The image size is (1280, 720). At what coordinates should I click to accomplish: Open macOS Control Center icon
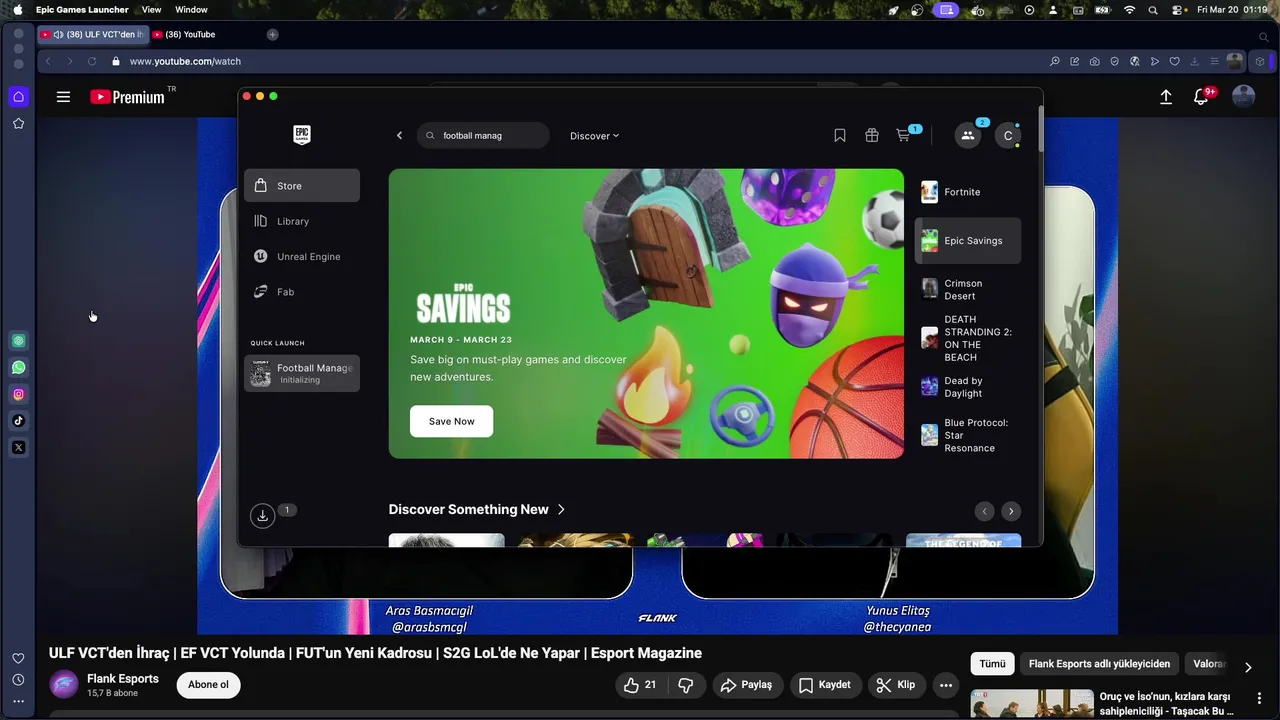point(1176,9)
